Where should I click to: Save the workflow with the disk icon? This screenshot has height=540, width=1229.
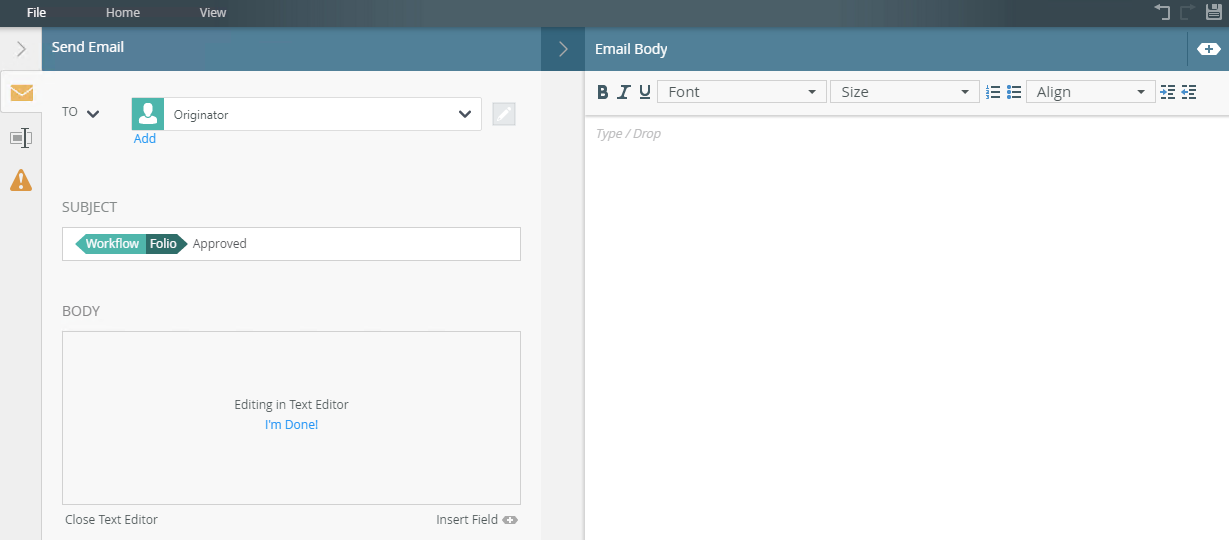click(x=1214, y=12)
